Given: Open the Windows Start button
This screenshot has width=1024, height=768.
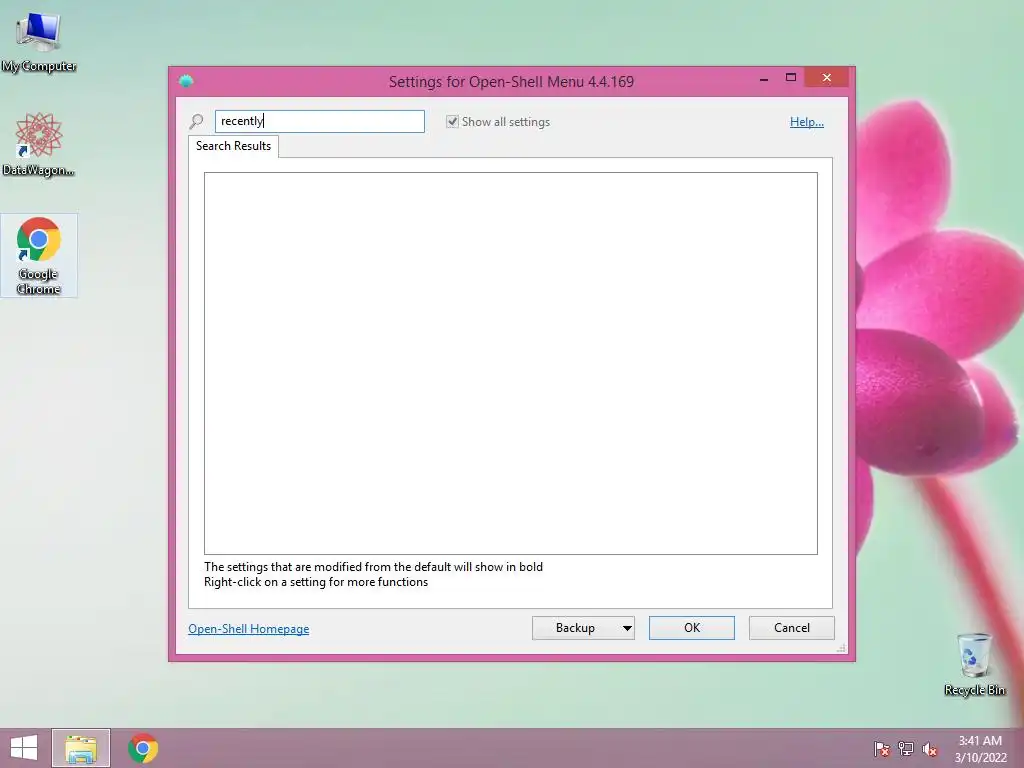Looking at the screenshot, I should [24, 748].
